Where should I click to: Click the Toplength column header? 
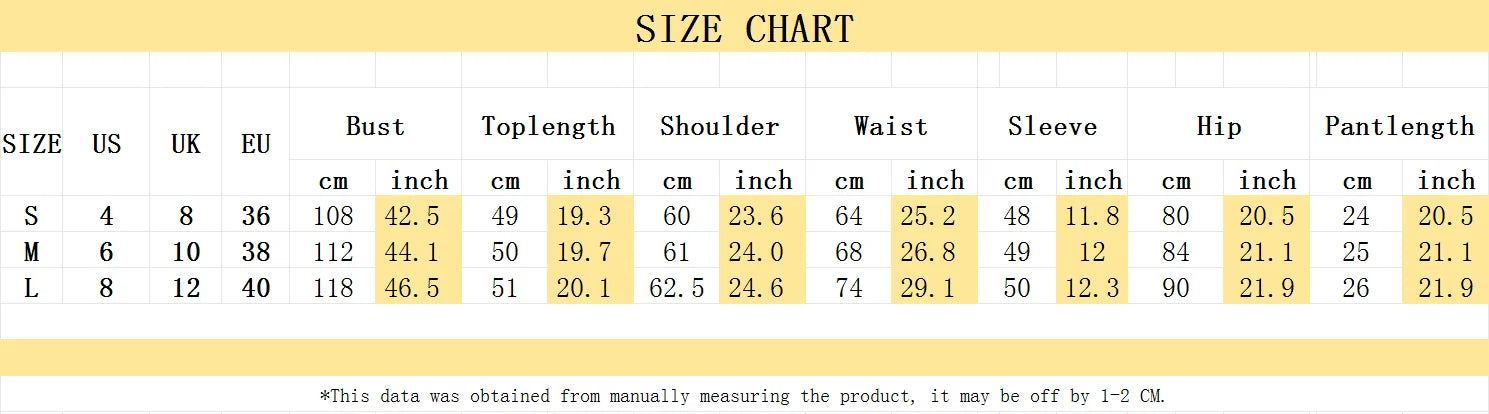pyautogui.click(x=548, y=127)
